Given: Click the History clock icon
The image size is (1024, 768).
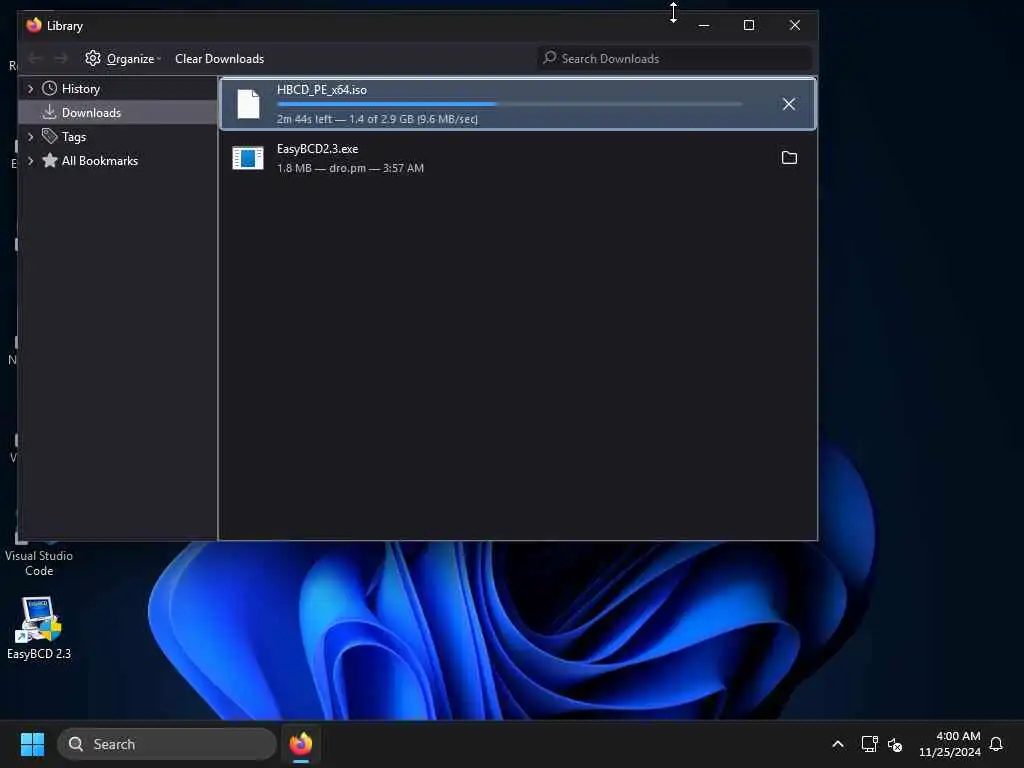Looking at the screenshot, I should [49, 88].
